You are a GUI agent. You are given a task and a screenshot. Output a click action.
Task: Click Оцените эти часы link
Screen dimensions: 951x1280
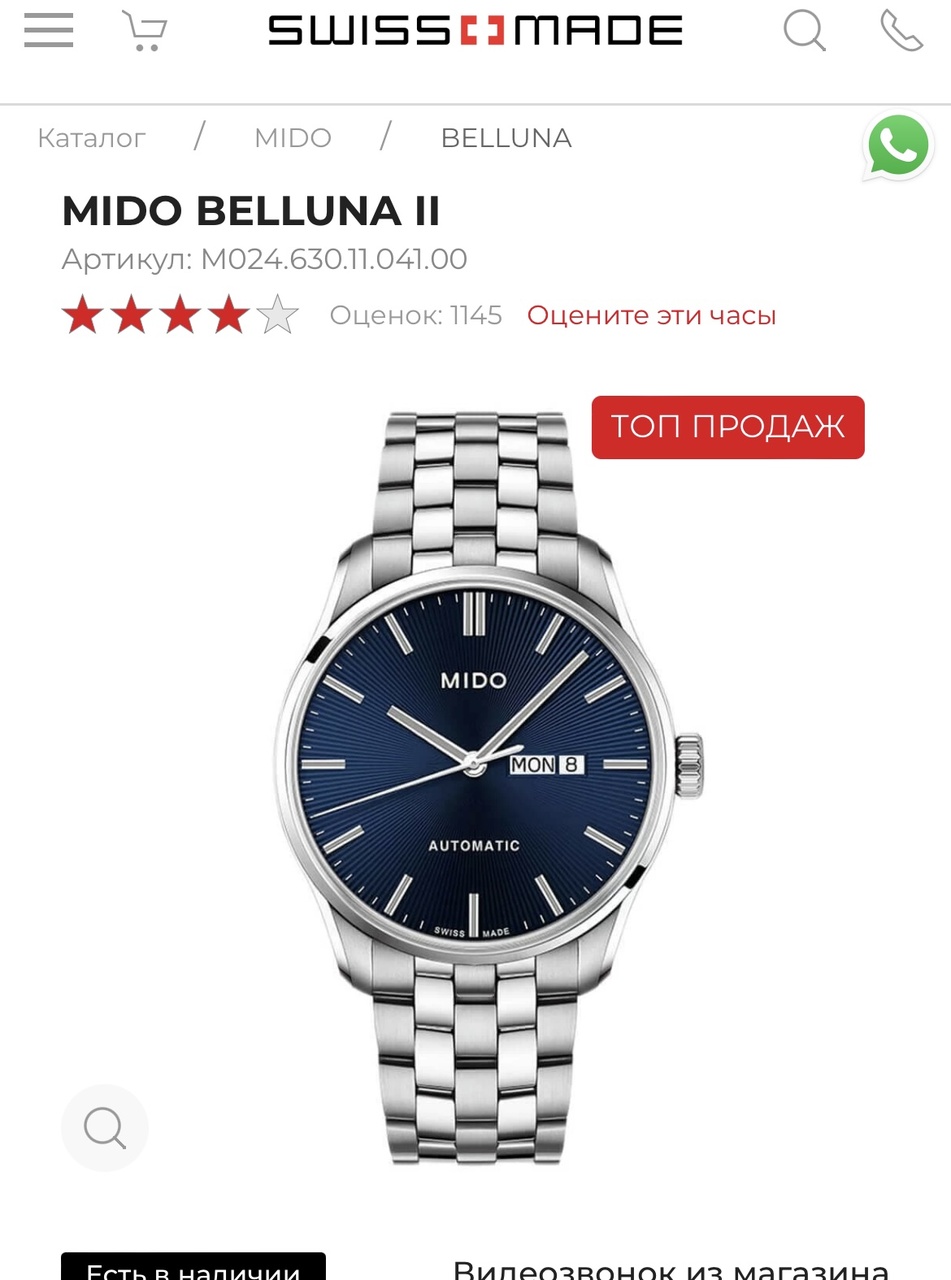click(652, 316)
